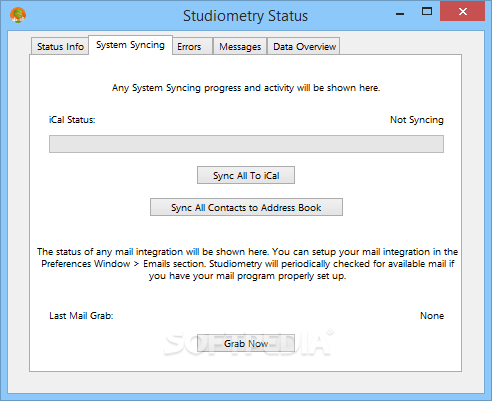This screenshot has height=401, width=492.
Task: Switch to the Data Overview tab
Action: [304, 46]
